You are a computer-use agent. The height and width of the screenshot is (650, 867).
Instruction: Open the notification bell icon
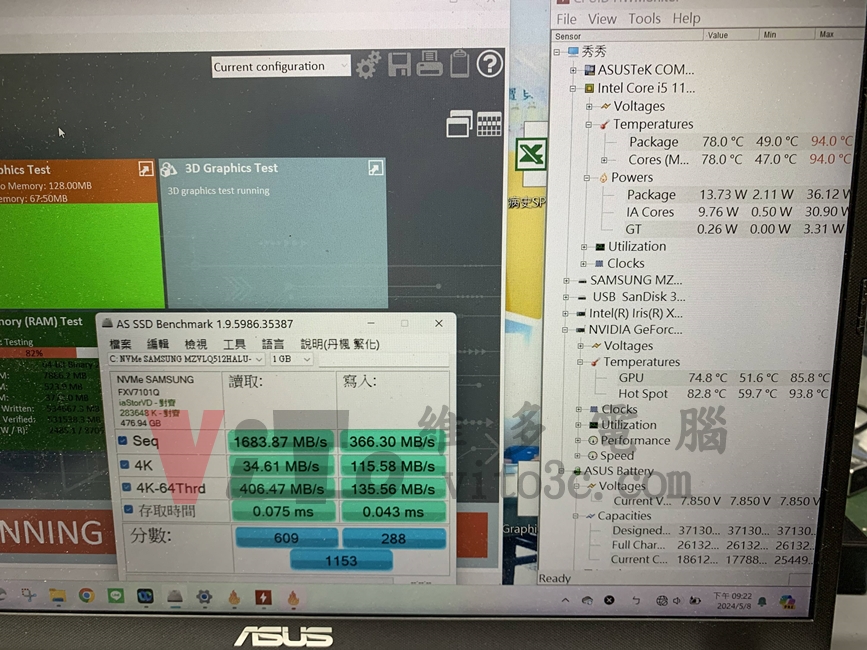click(762, 601)
